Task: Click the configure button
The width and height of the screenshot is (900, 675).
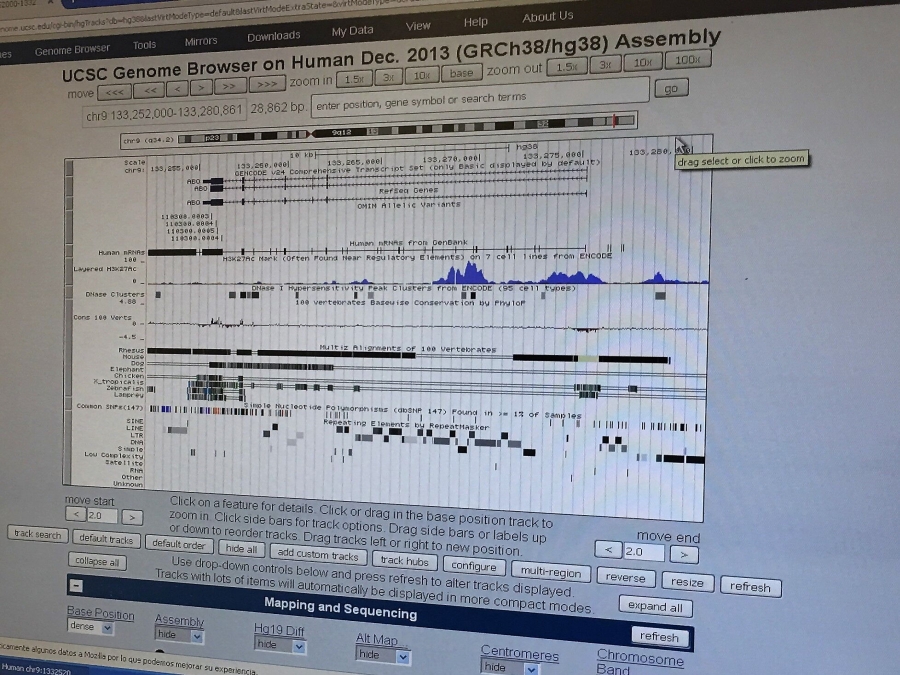Action: point(474,566)
